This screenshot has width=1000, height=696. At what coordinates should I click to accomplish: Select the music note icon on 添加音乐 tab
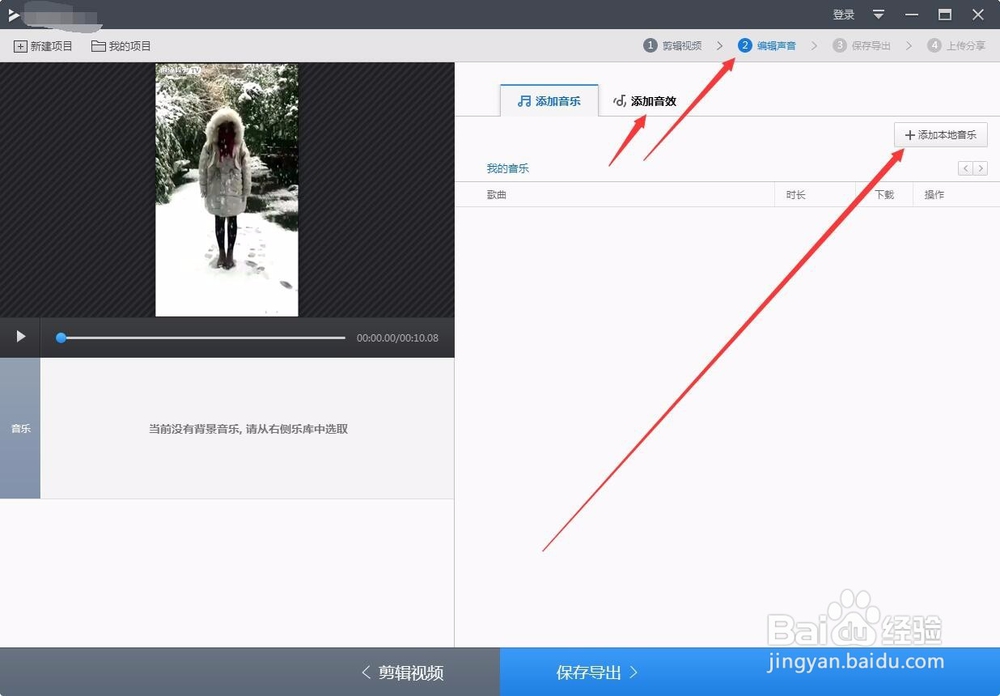[523, 100]
